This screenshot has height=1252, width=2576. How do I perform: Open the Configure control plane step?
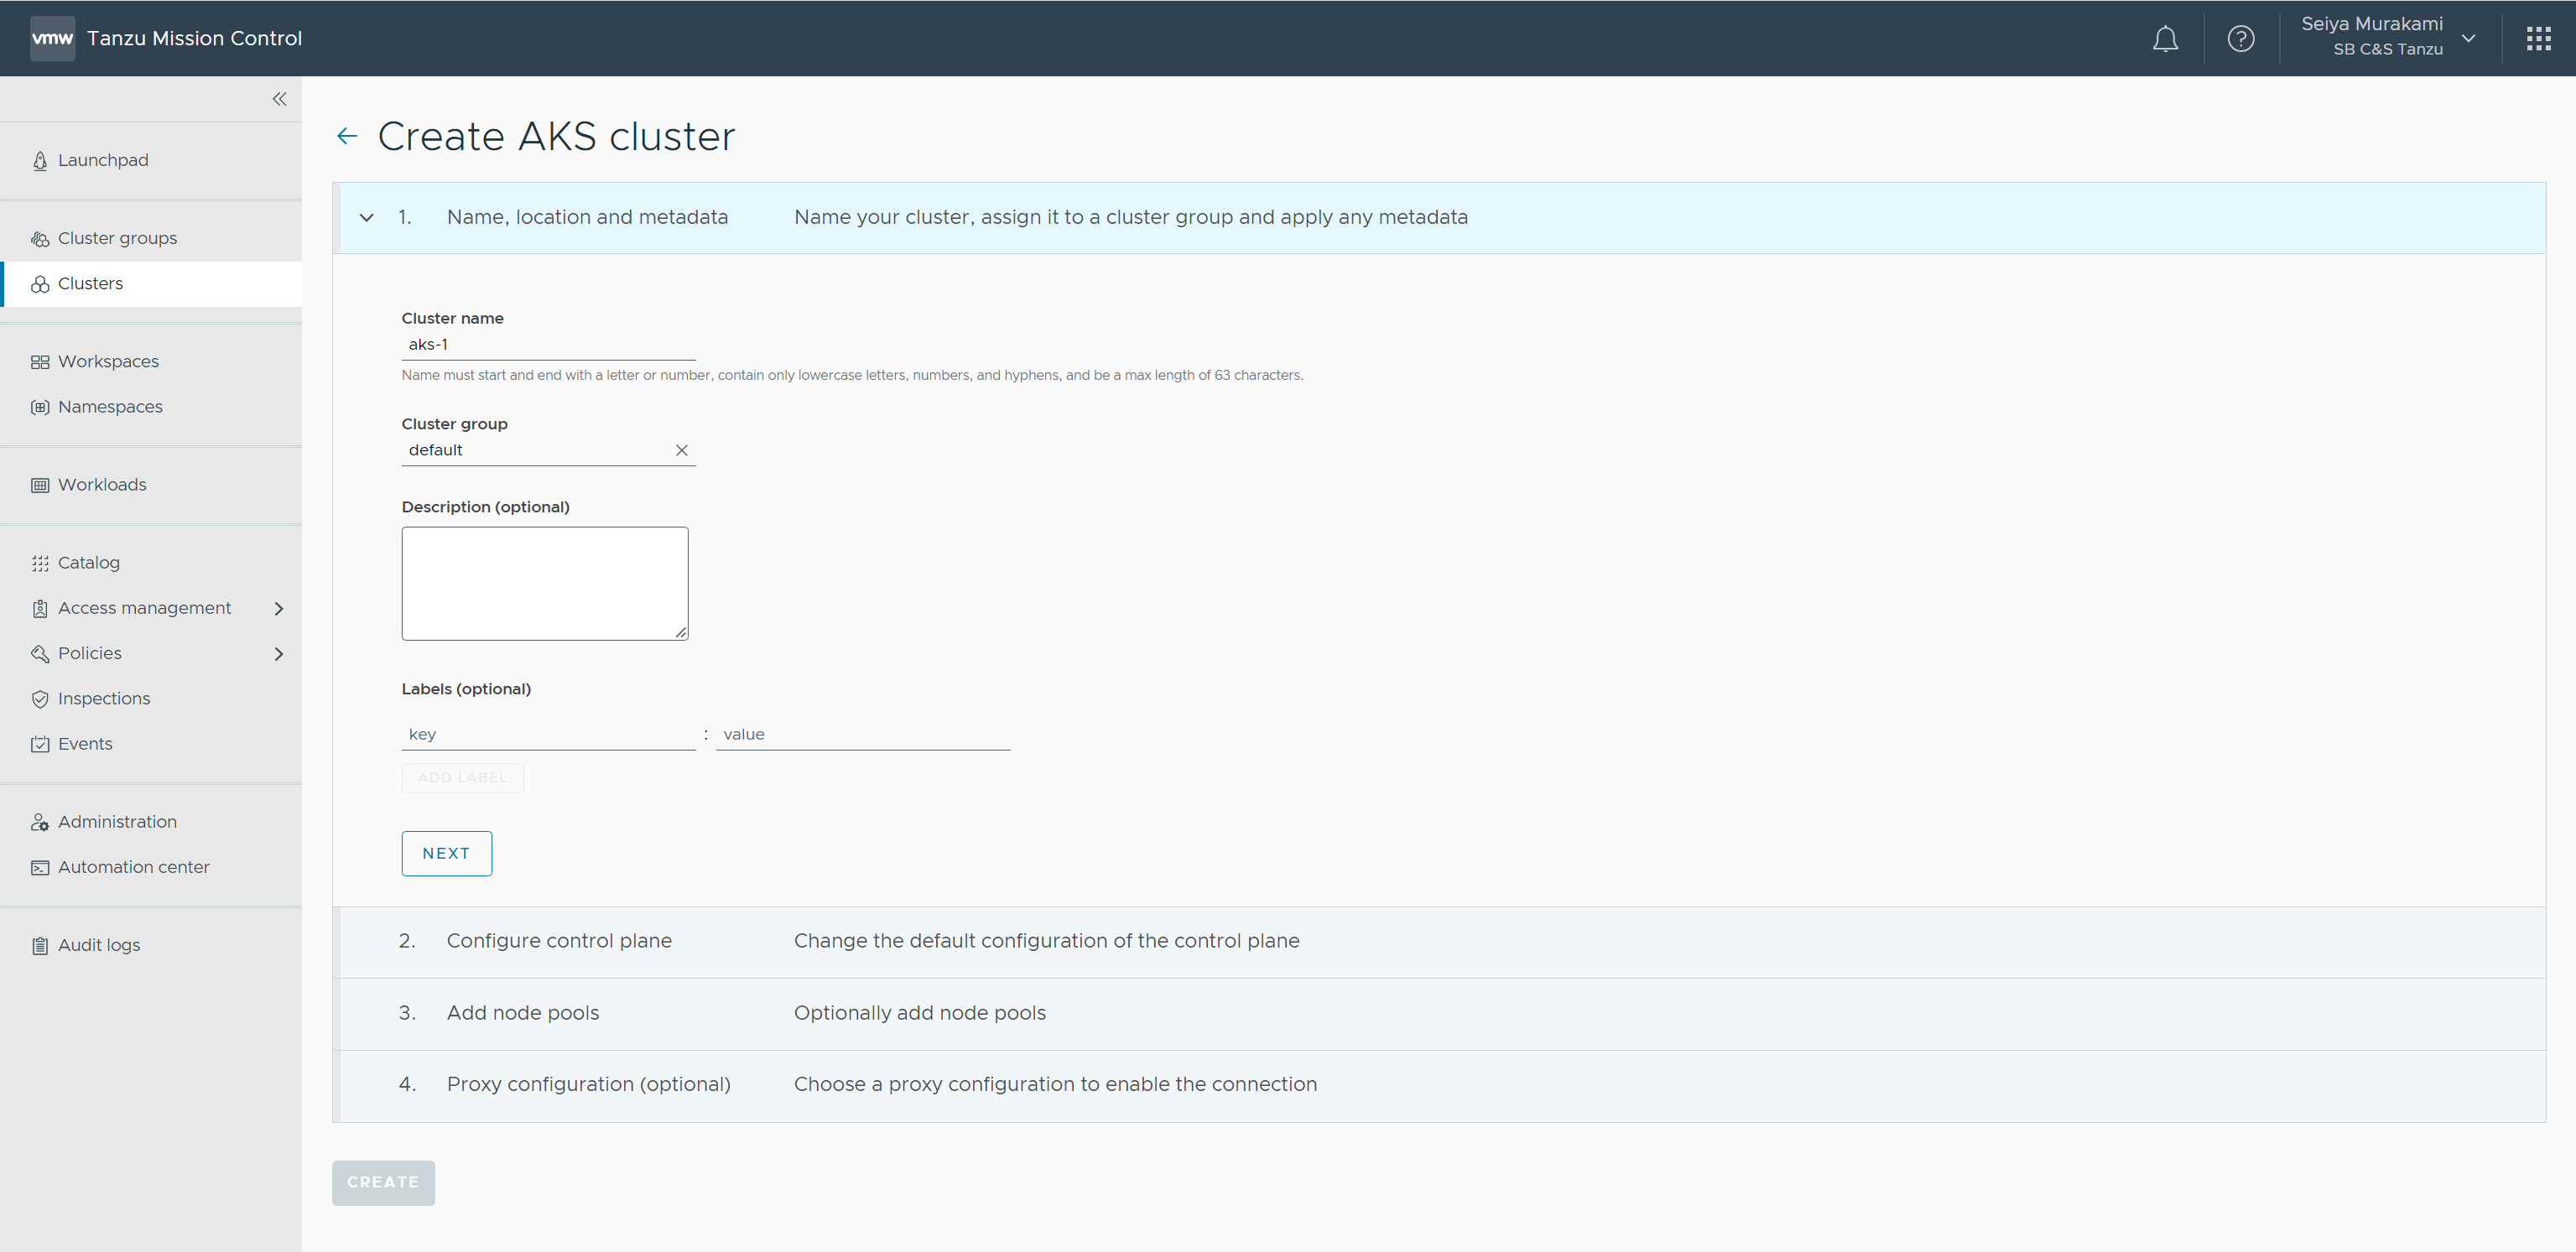coord(559,941)
